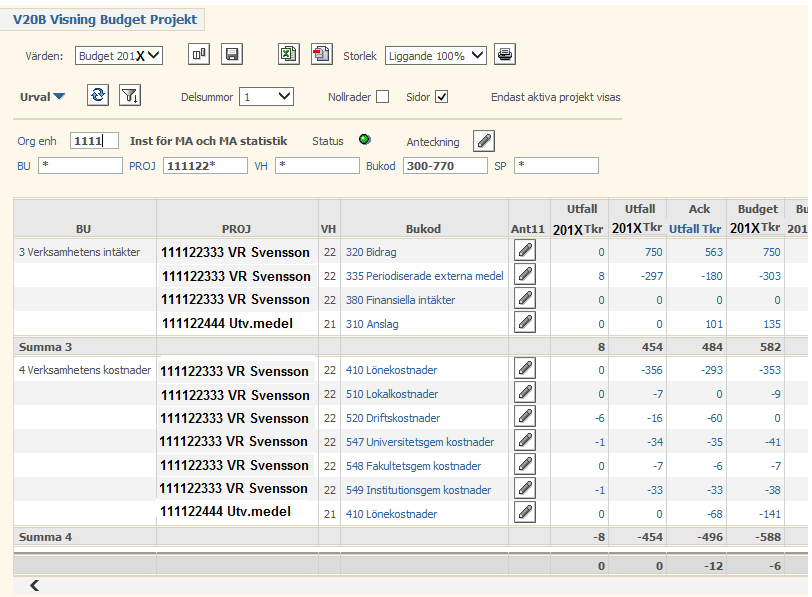Click the VH filter input field
812x597 pixels.
317,166
